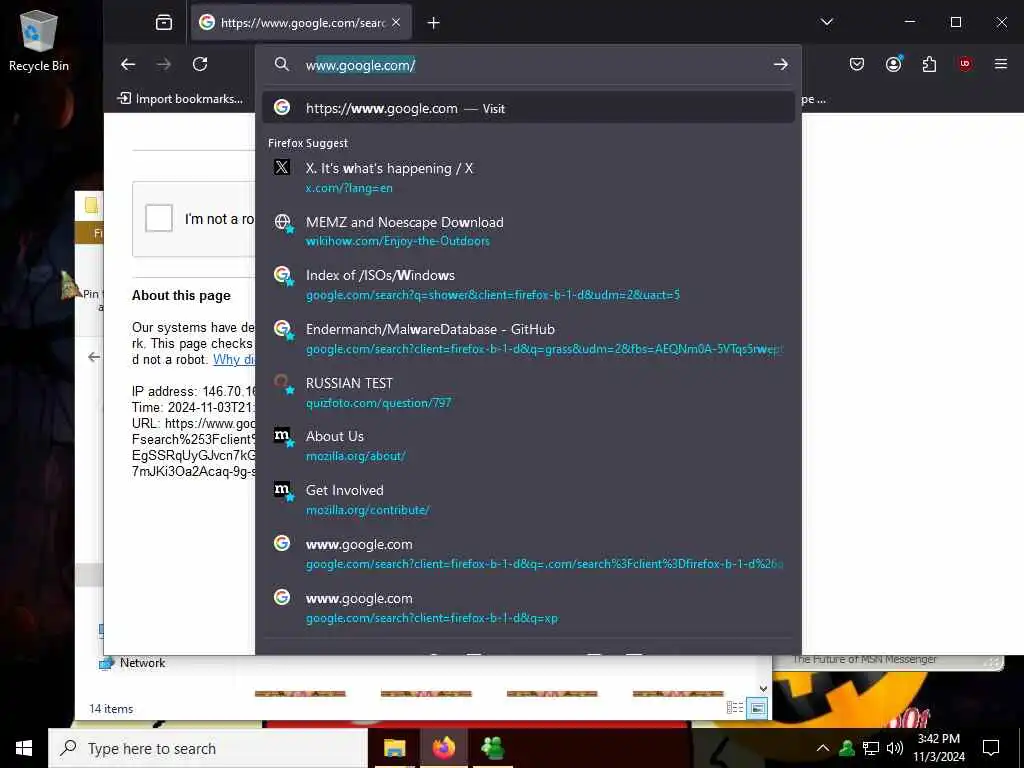This screenshot has height=768, width=1024.
Task: Check the I'm not a robot box
Action: click(x=159, y=218)
